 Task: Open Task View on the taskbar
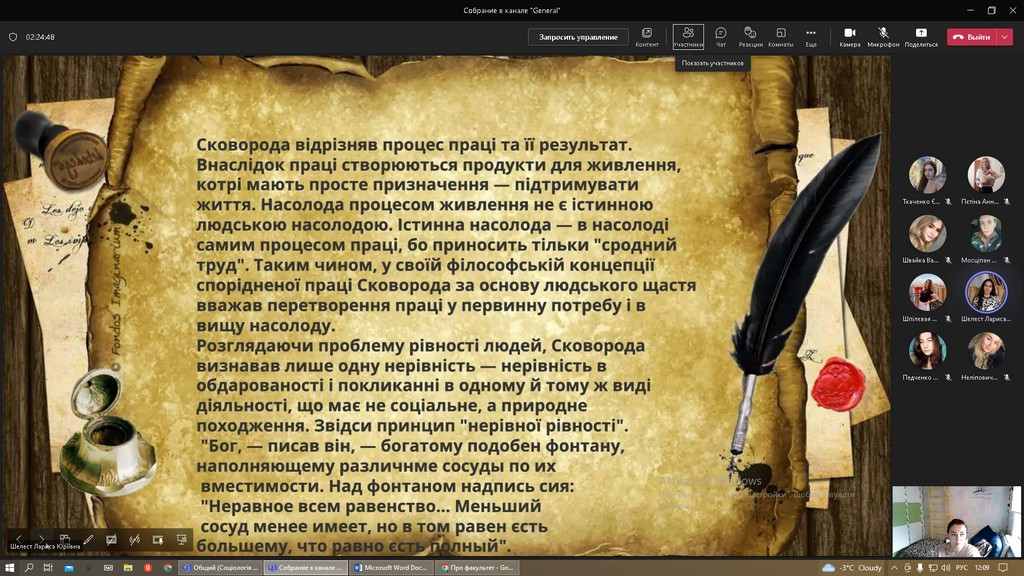point(48,568)
